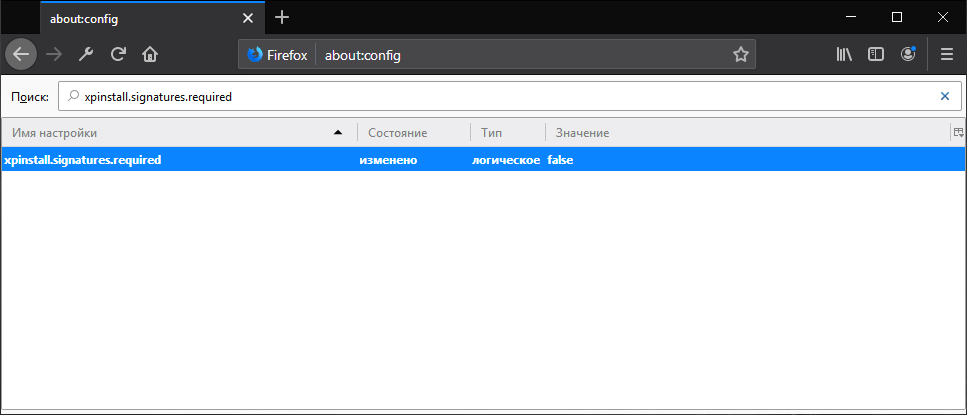
Task: Sort by the Значение column header
Action: pyautogui.click(x=747, y=133)
